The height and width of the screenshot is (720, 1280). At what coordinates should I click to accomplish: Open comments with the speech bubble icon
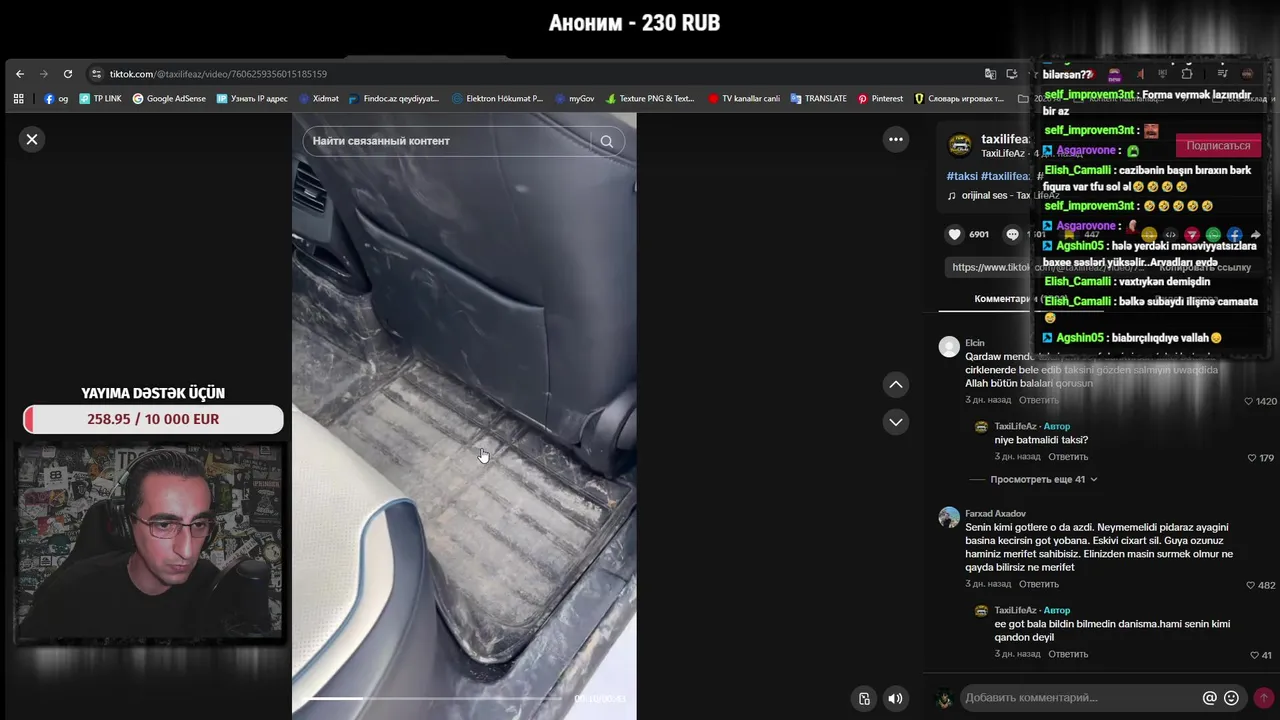1013,234
